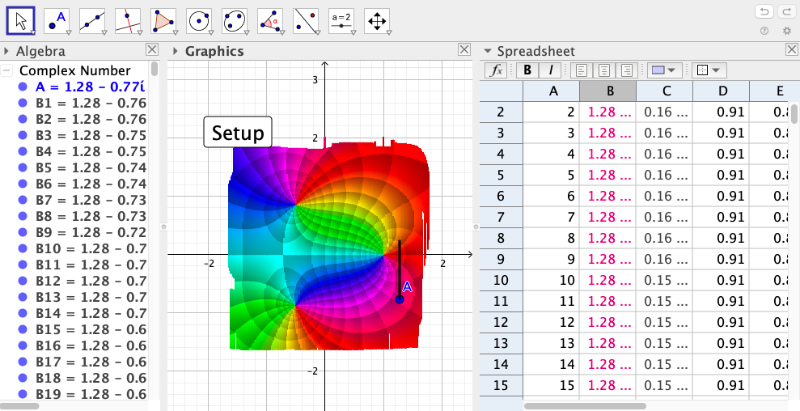The width and height of the screenshot is (800, 411).
Task: Select the Ellipse conic tool
Action: tap(235, 21)
